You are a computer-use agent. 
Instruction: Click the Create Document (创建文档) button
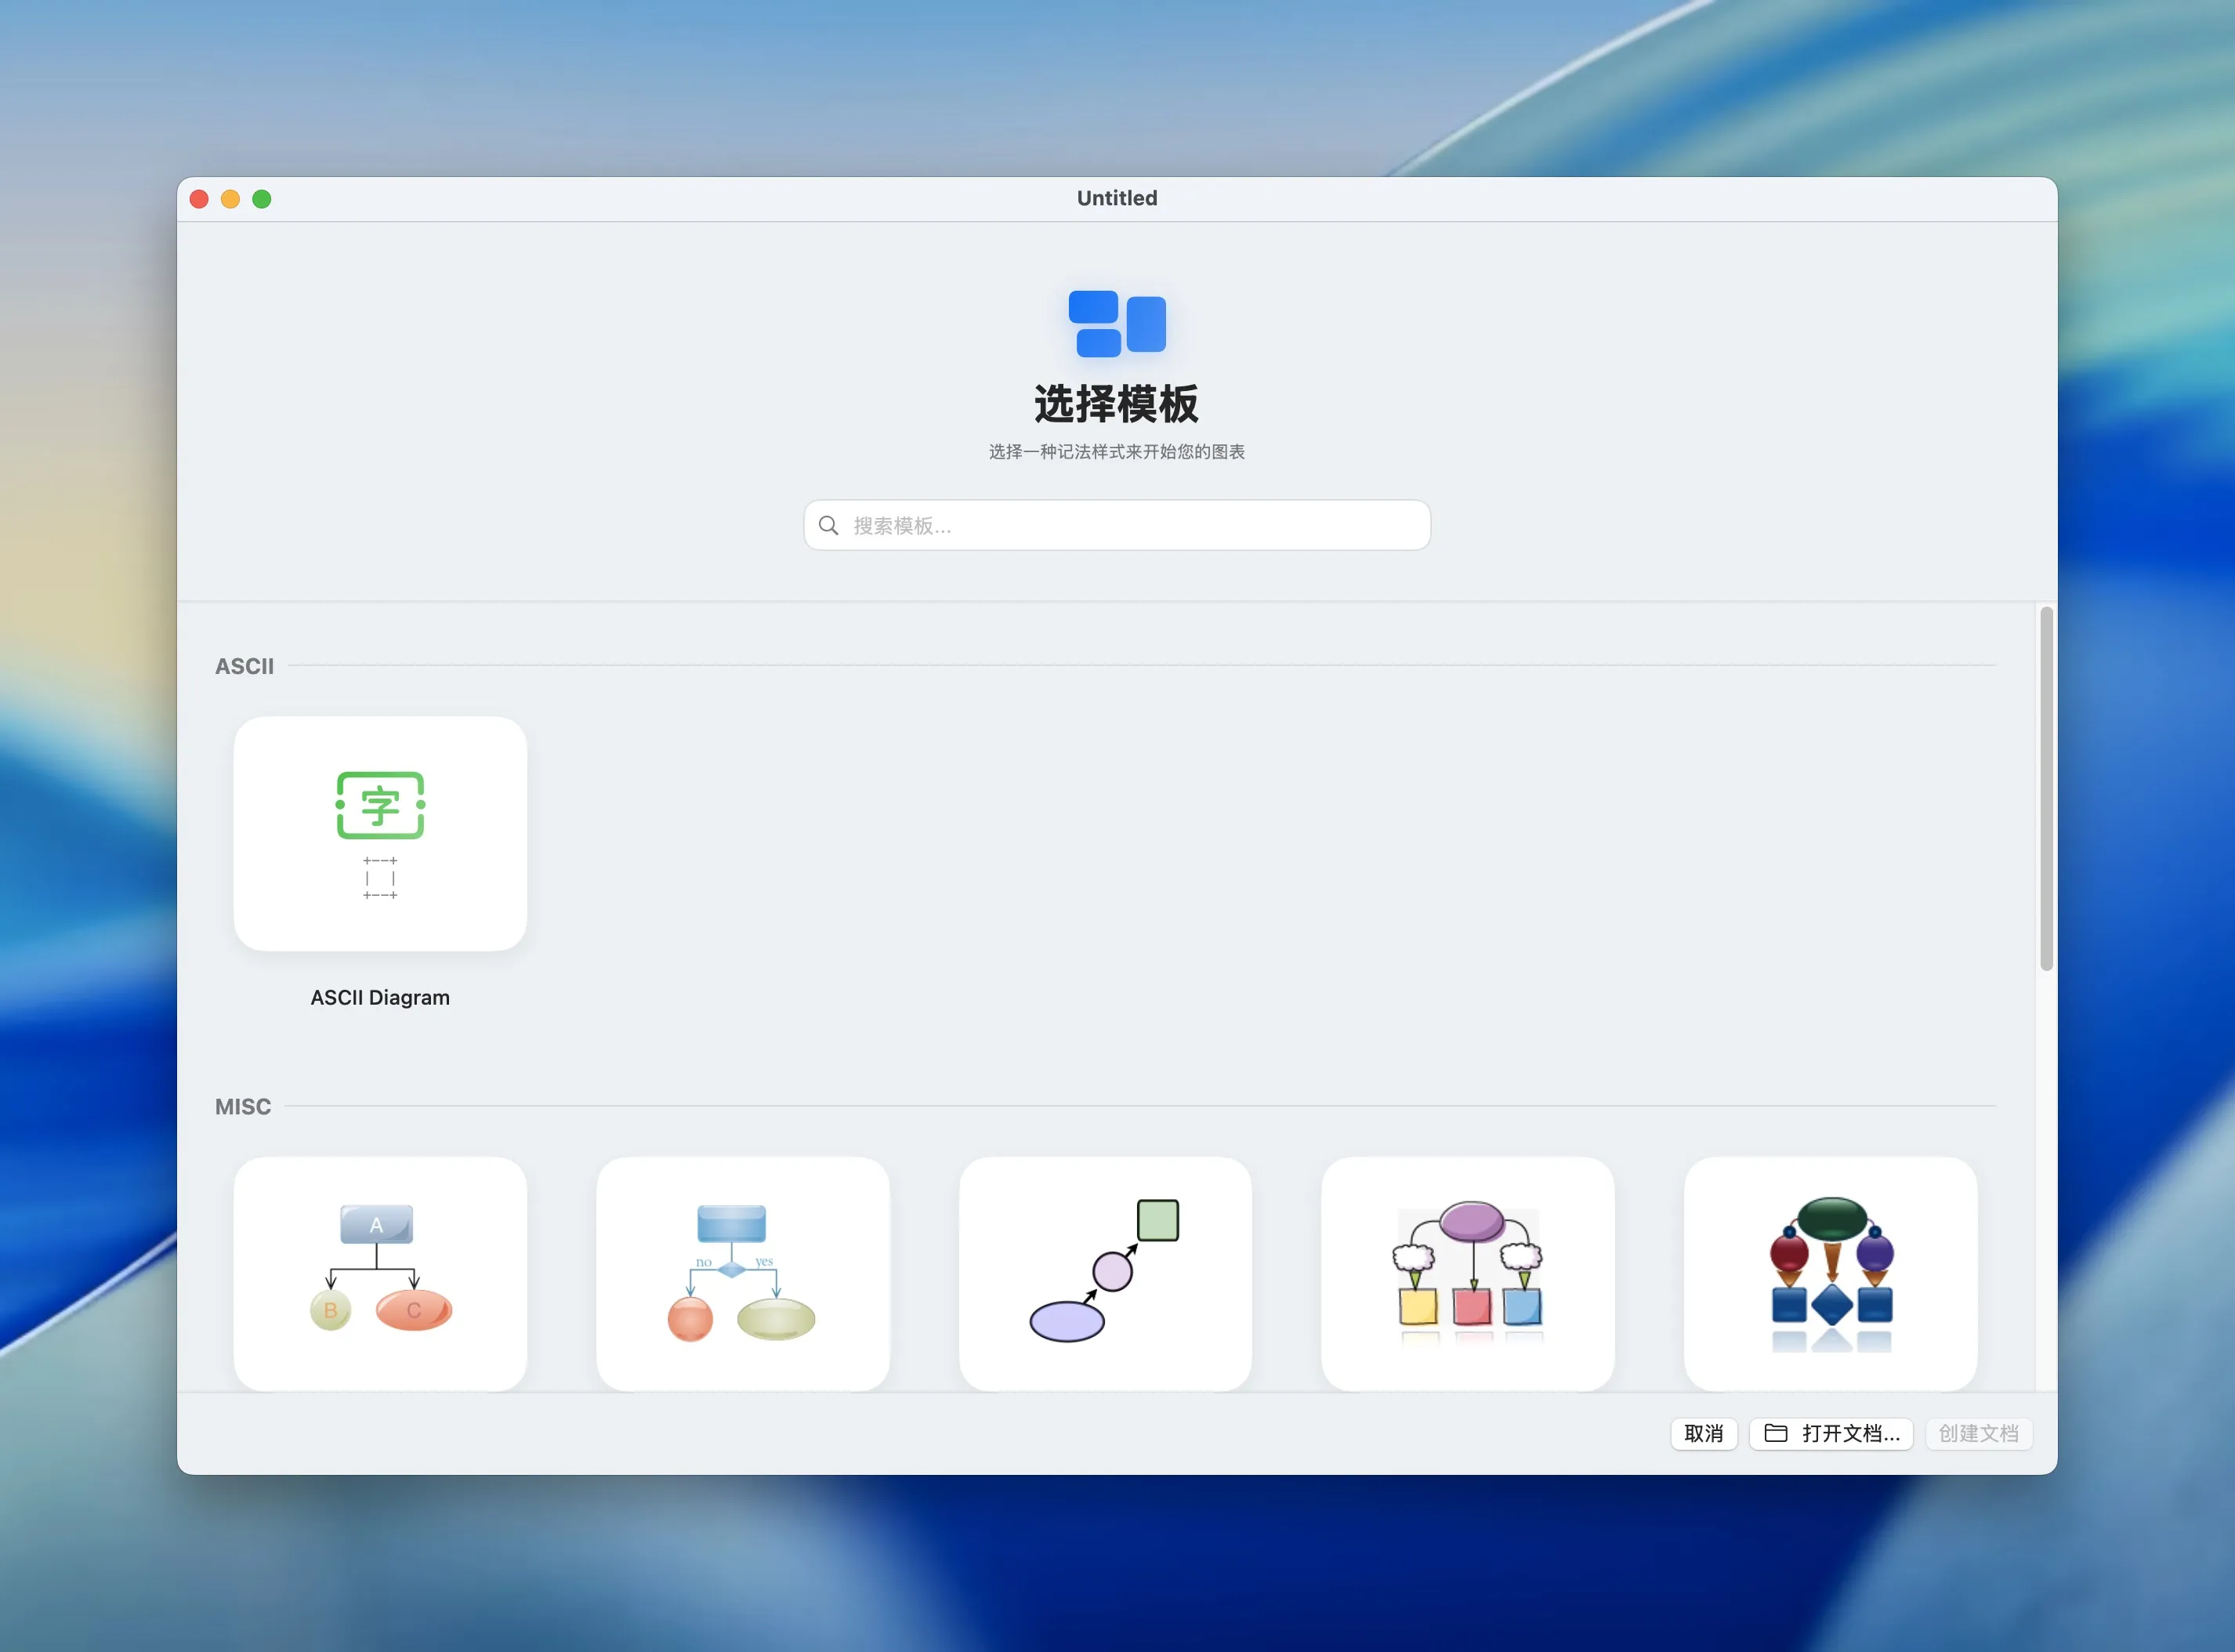1978,1433
